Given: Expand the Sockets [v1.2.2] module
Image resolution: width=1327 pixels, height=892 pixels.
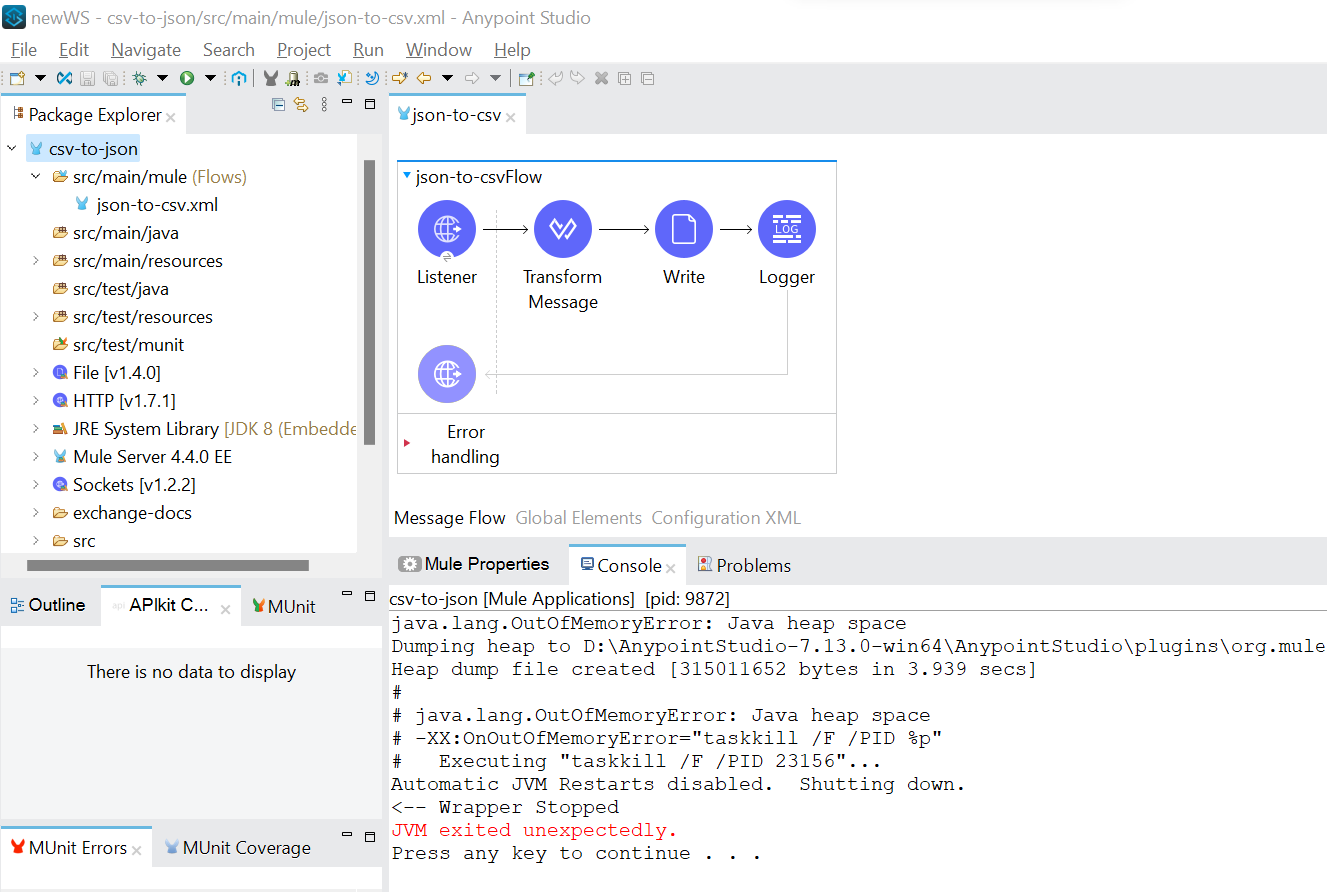Looking at the screenshot, I should [x=35, y=485].
